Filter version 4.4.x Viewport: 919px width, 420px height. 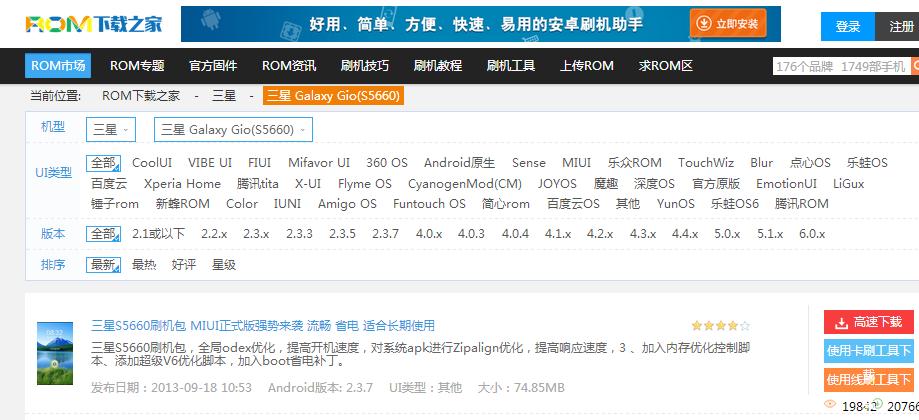click(x=685, y=234)
